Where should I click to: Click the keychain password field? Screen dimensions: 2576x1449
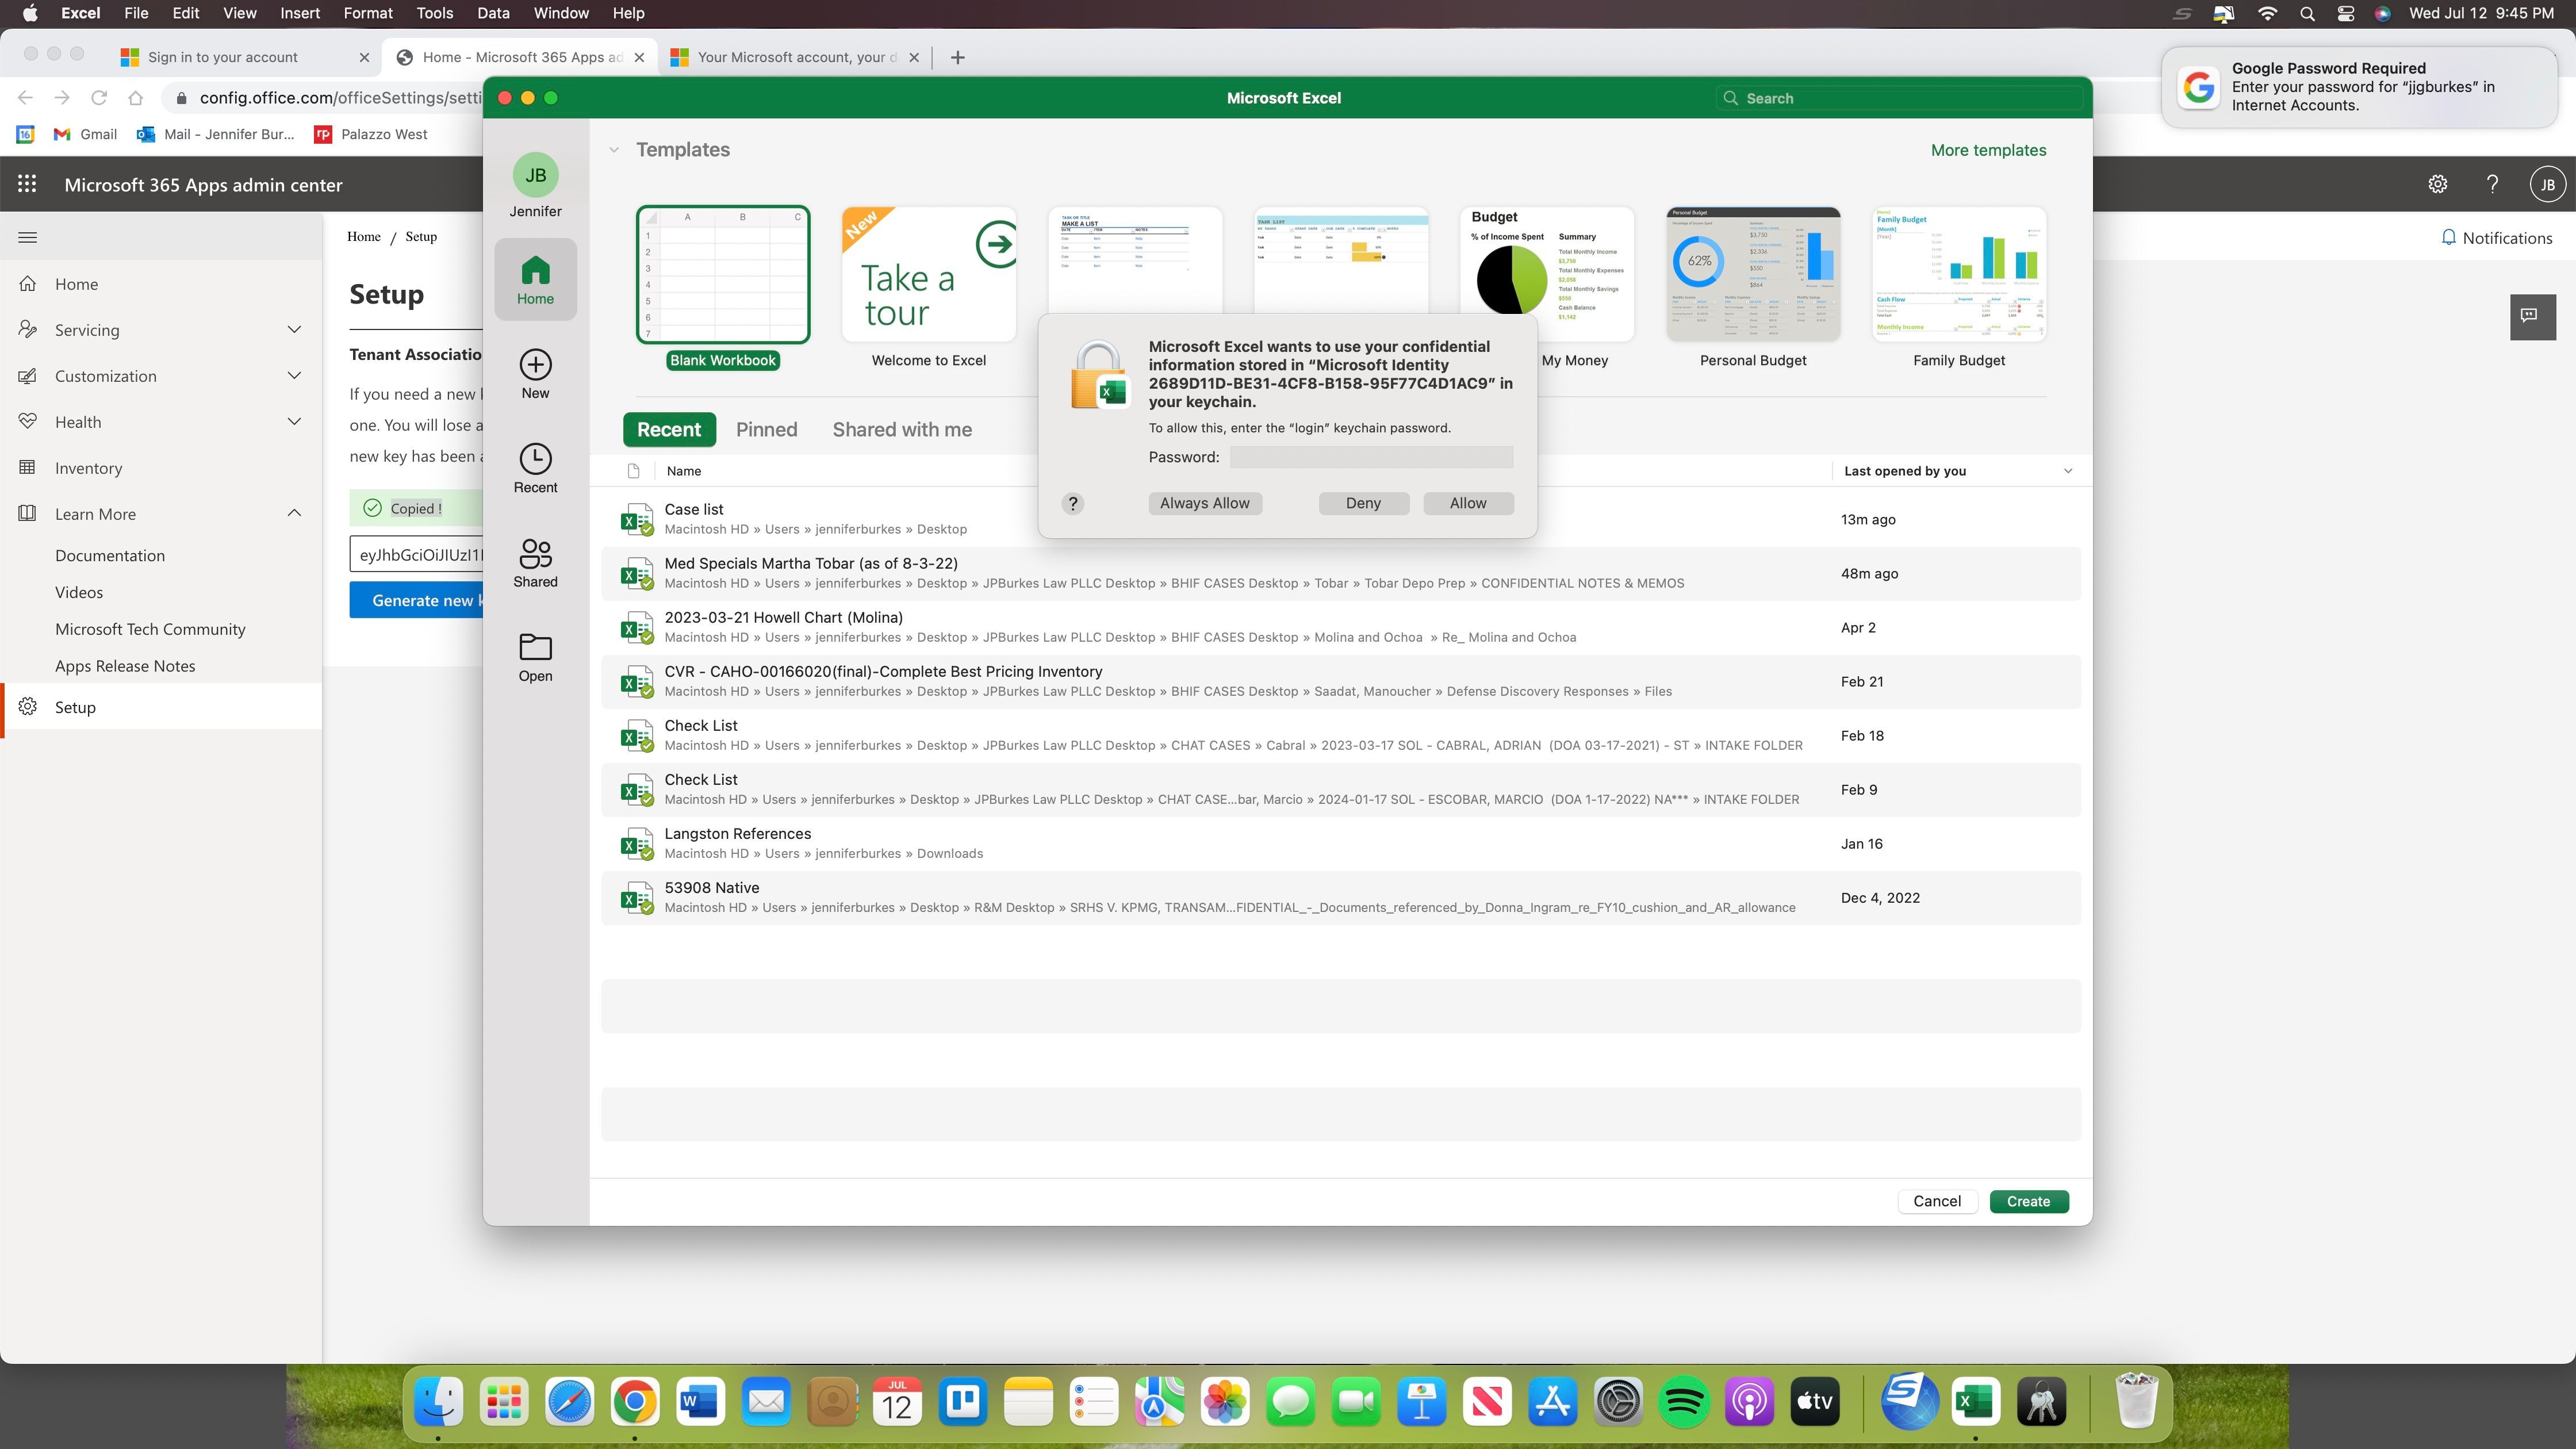point(1371,456)
